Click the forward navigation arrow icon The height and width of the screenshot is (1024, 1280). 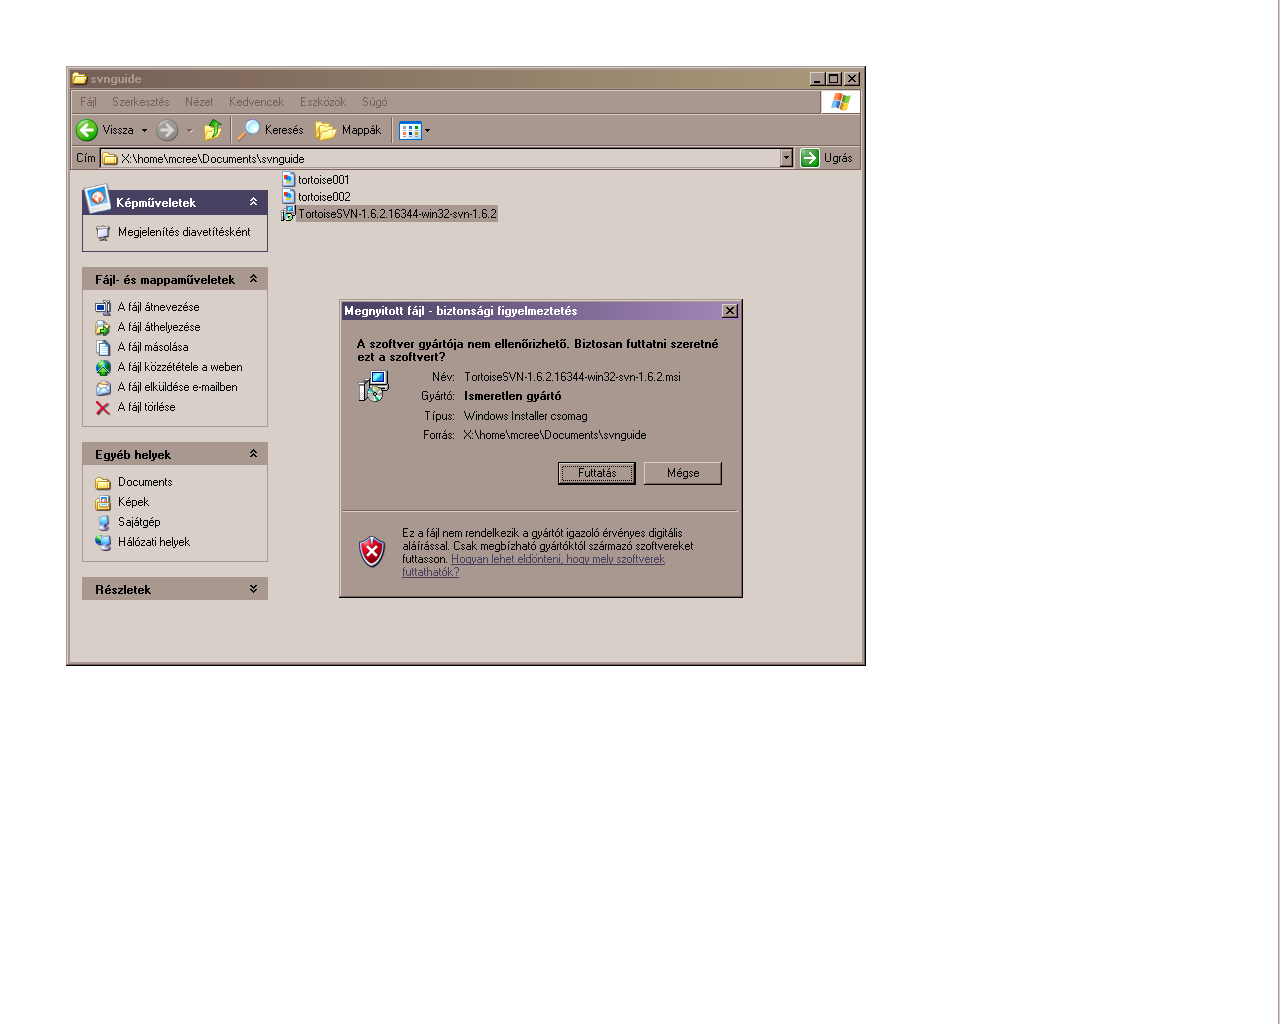tap(167, 130)
